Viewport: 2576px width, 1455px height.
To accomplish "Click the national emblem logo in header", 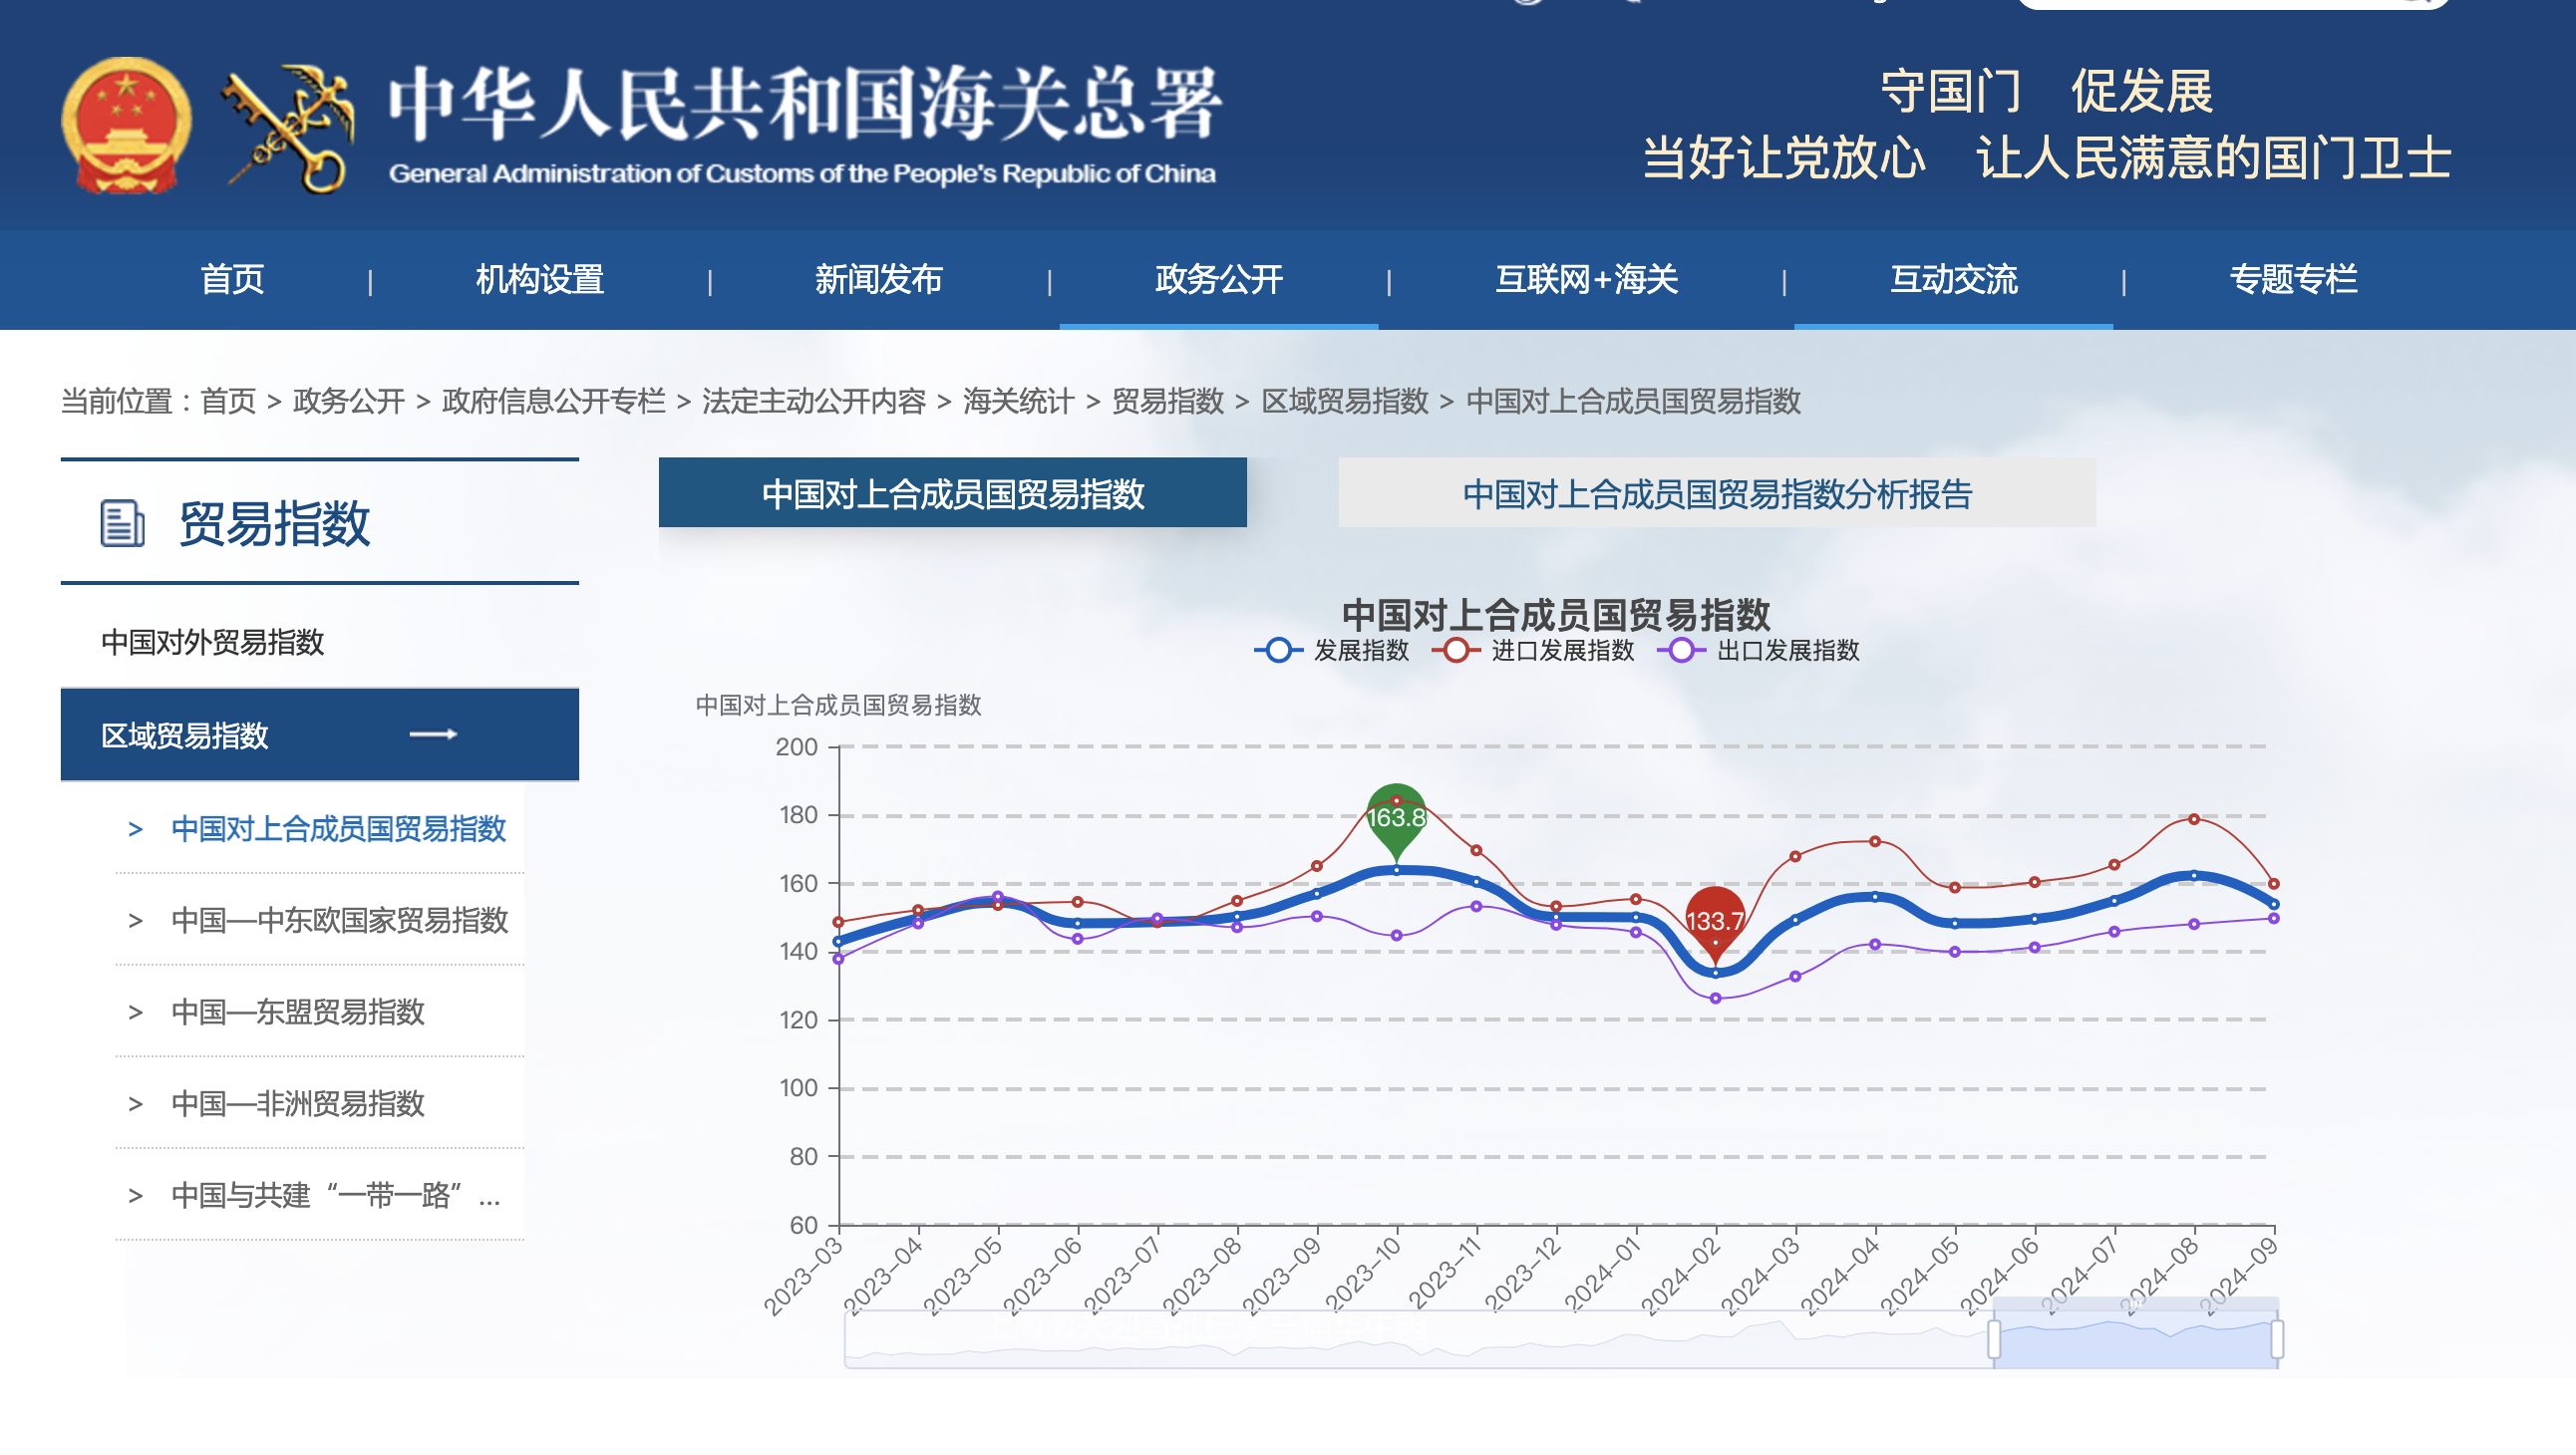I will pos(126,125).
